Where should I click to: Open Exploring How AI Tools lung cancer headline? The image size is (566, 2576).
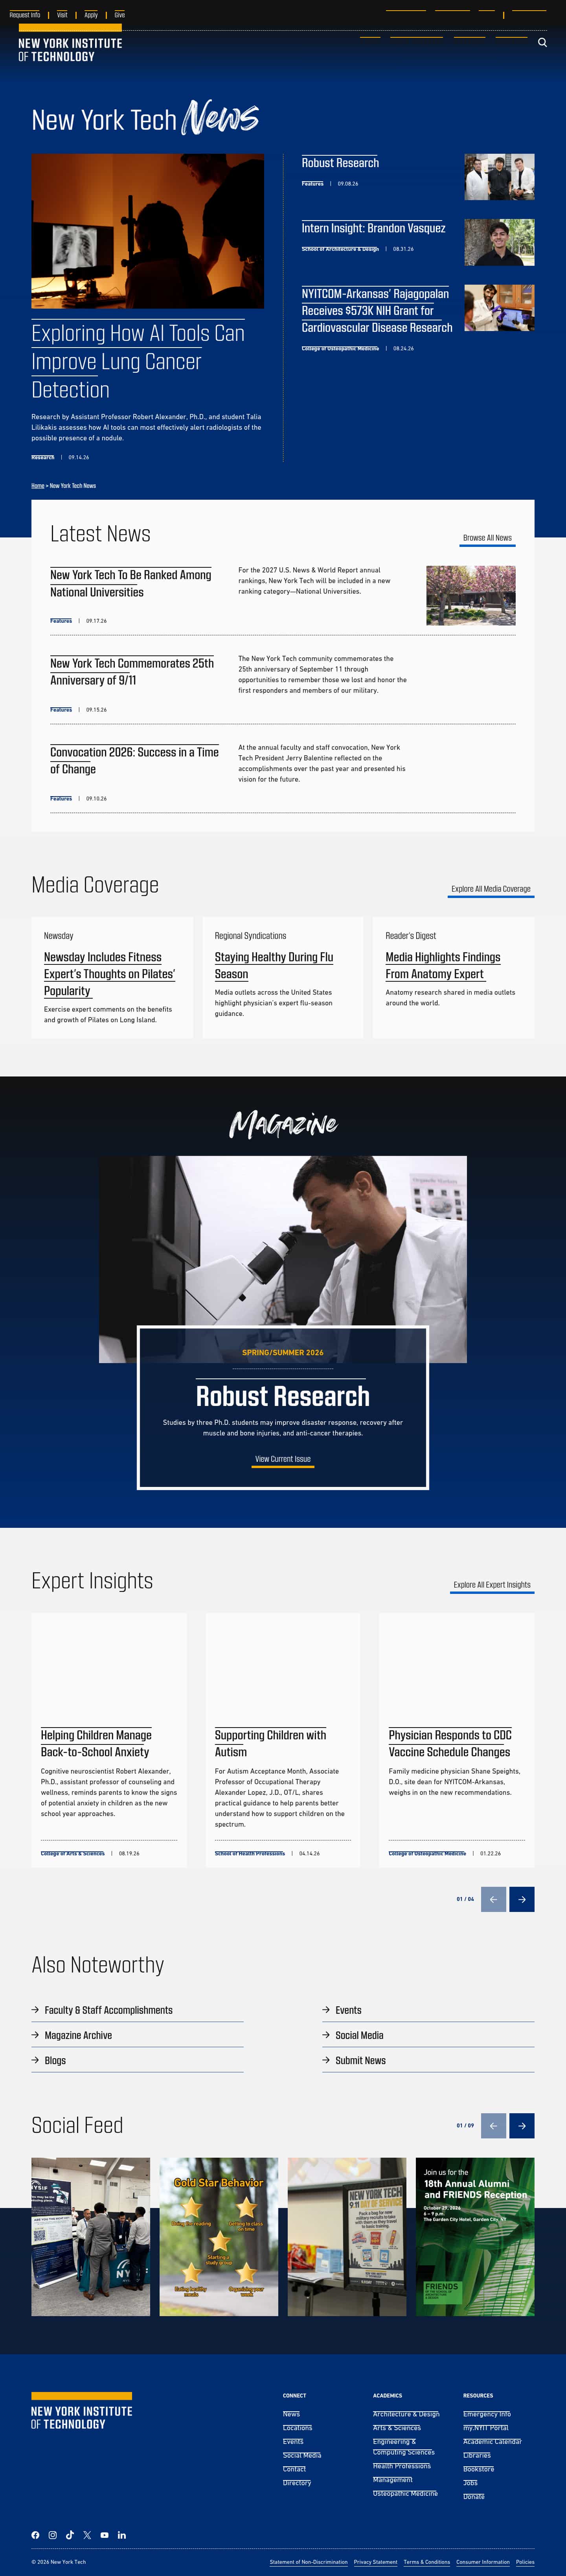point(138,361)
